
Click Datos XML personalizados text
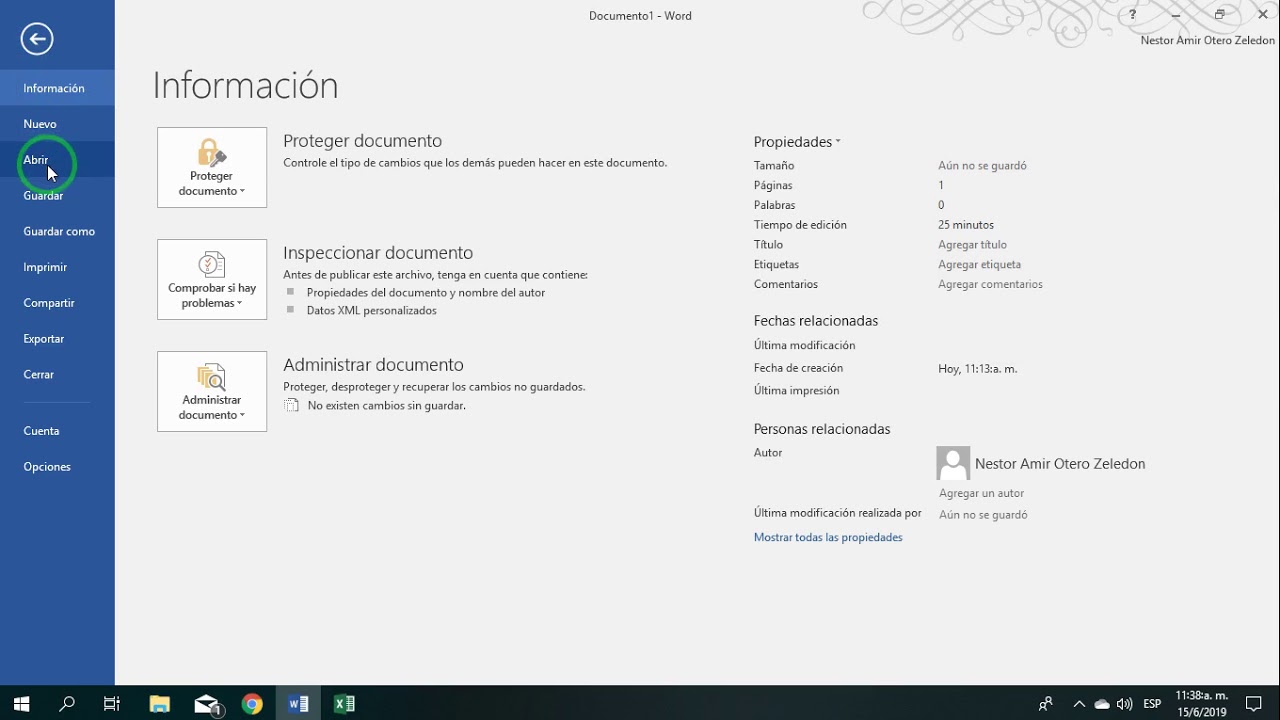point(372,311)
